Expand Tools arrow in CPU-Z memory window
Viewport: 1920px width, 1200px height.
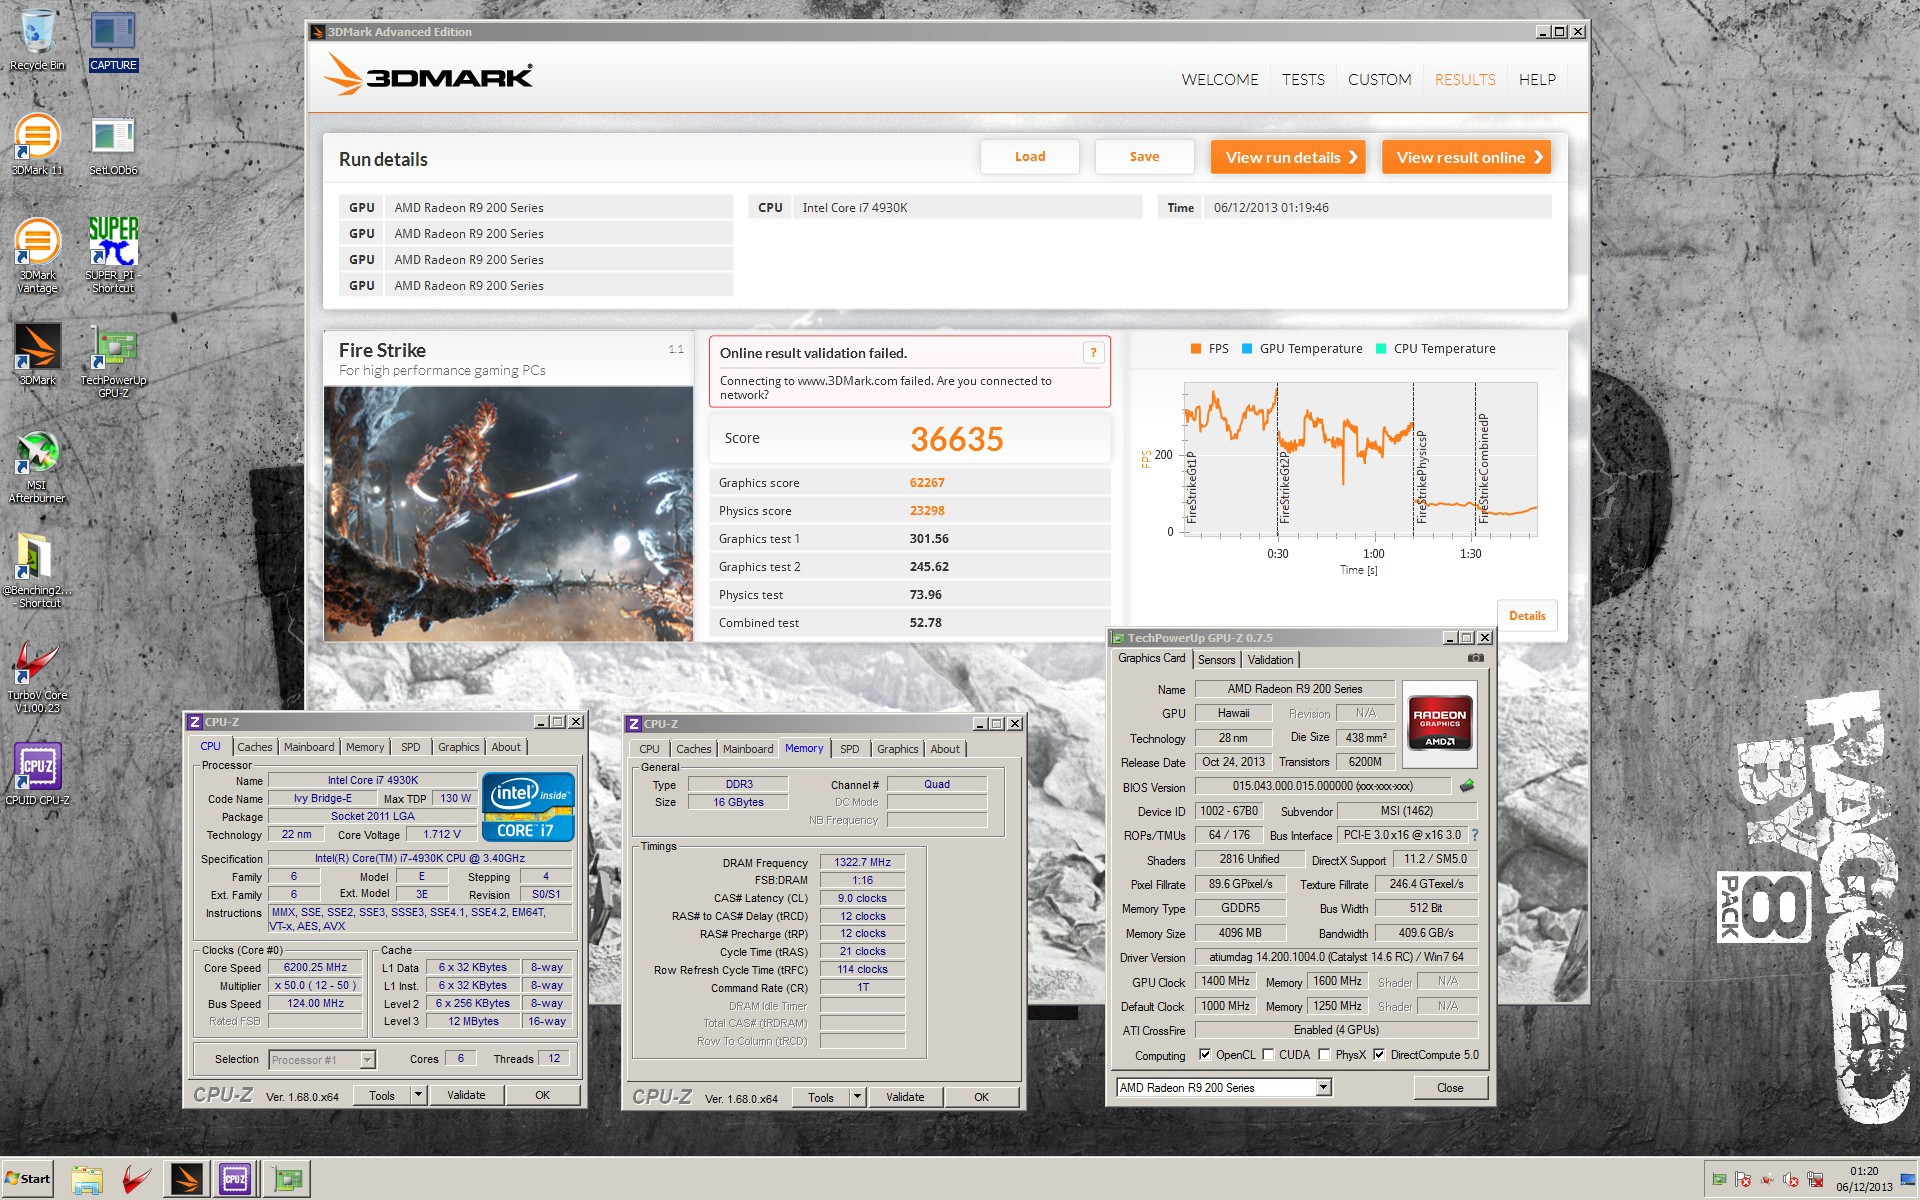(x=857, y=1097)
